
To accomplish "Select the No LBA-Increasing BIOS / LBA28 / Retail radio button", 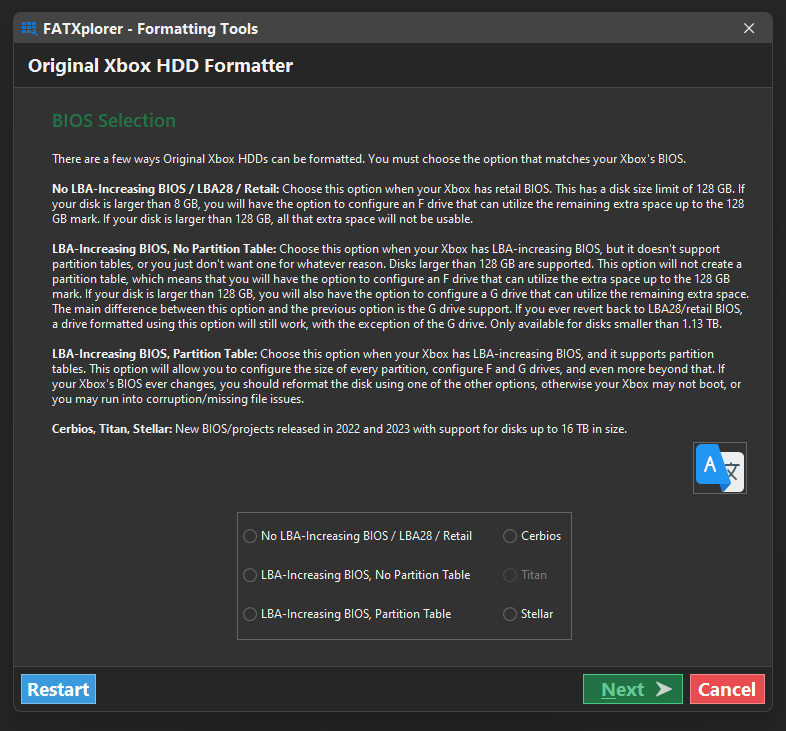I will (x=357, y=536).
